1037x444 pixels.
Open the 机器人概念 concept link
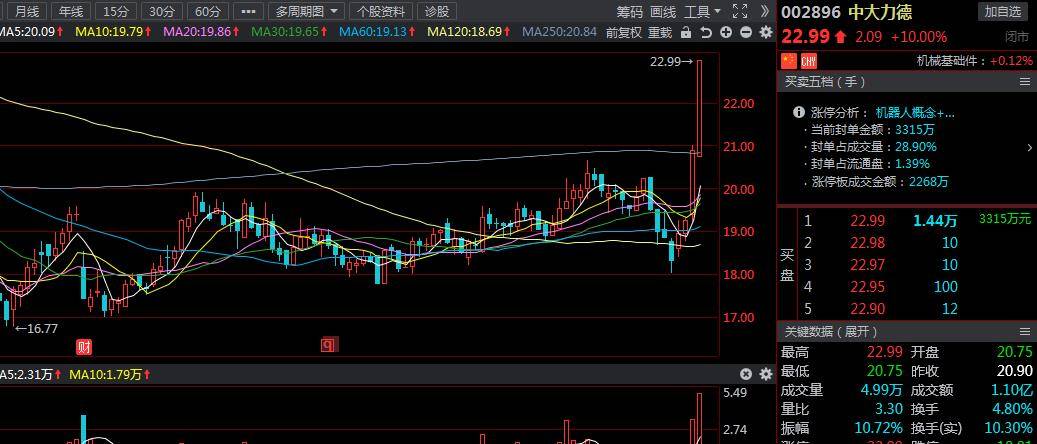[x=914, y=113]
